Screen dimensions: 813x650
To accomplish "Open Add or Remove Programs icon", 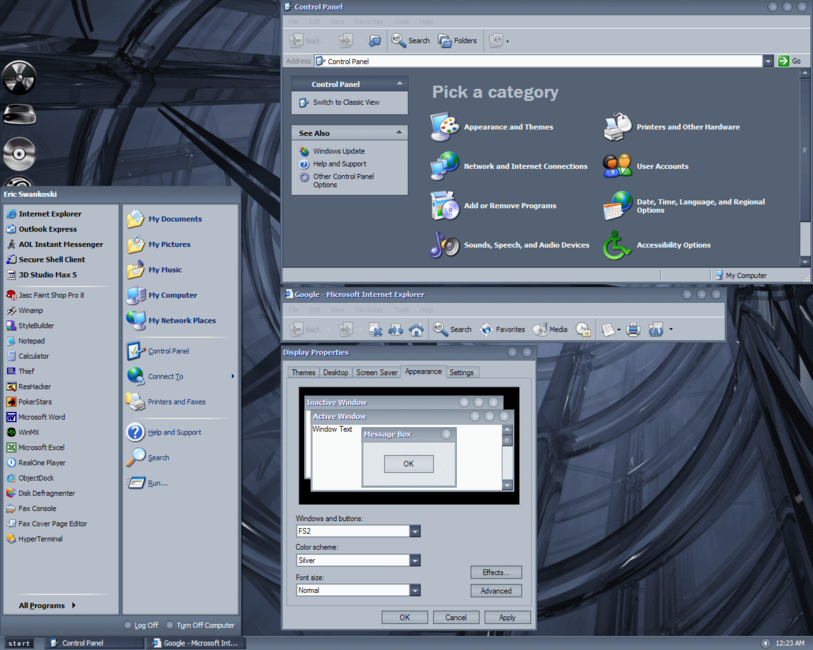I will tap(445, 205).
